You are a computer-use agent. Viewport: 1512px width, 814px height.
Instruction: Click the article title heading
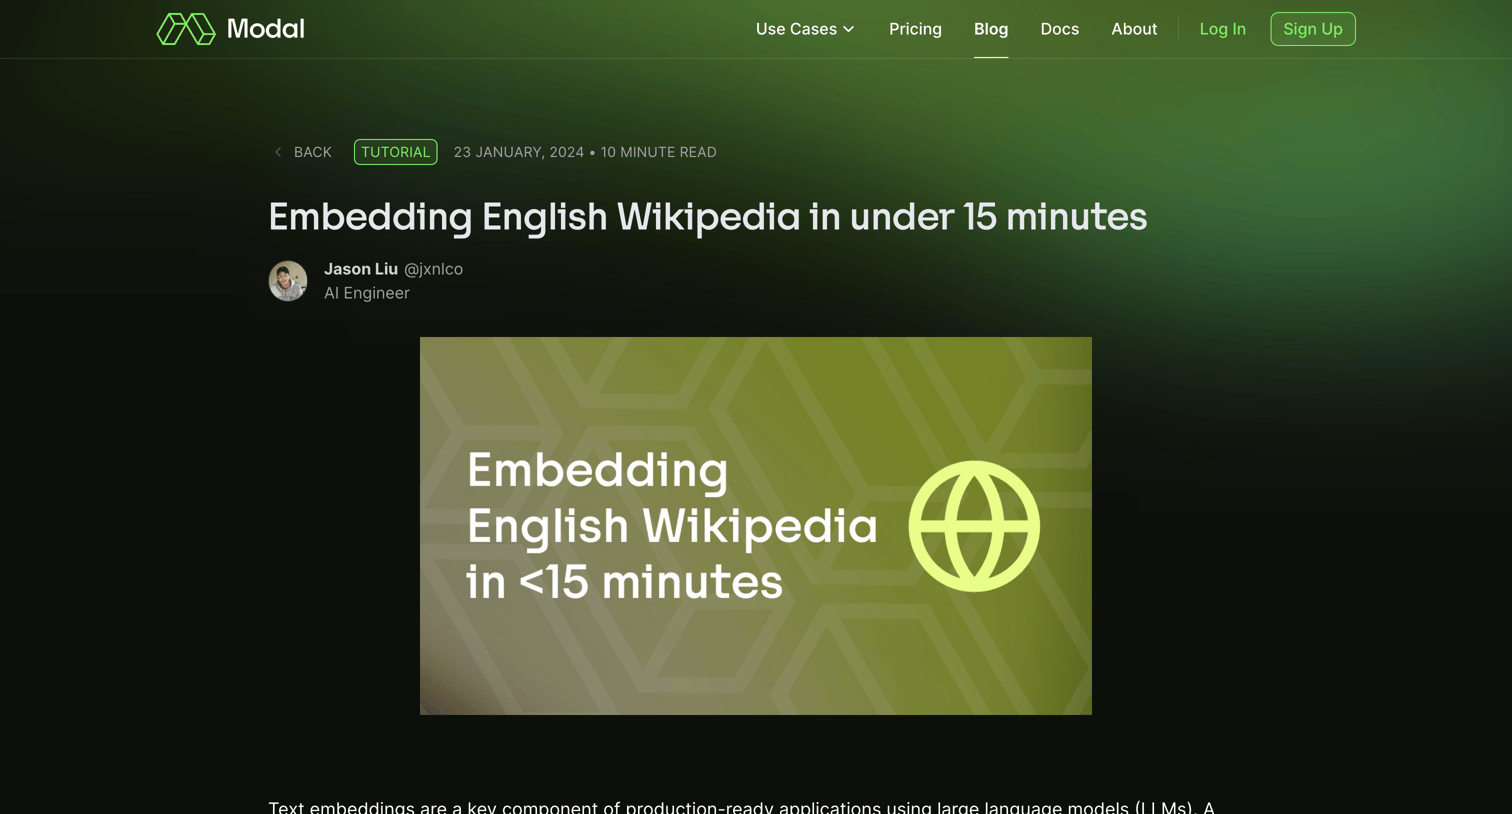708,216
